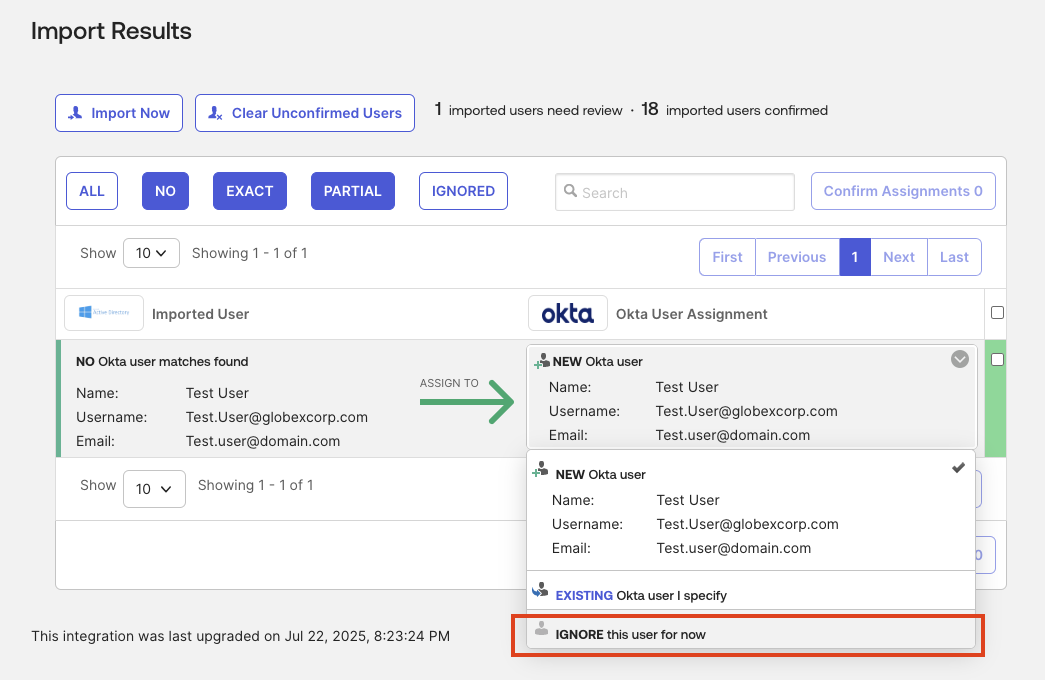Viewport: 1045px width, 680px height.
Task: Open the top Show rows dropdown
Action: [151, 253]
